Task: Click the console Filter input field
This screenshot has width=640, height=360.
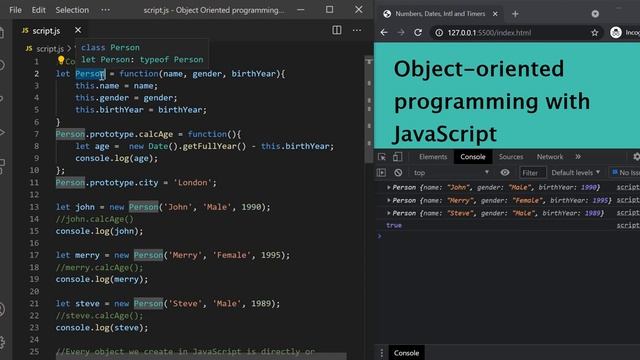Action: tap(532, 173)
